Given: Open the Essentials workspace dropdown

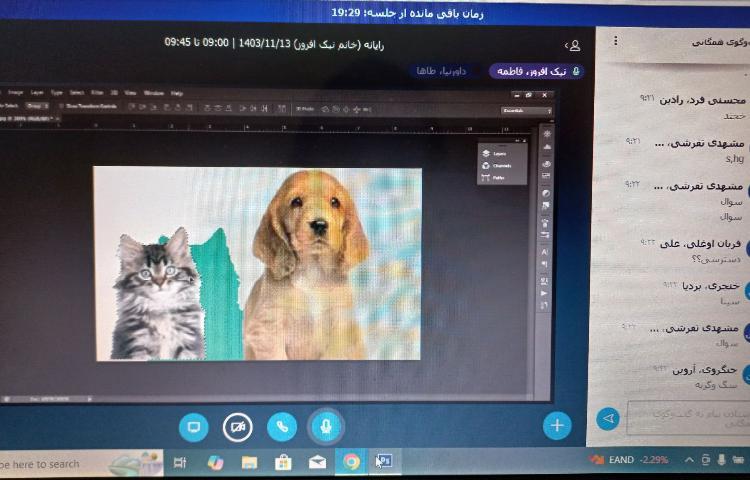Looking at the screenshot, I should (x=525, y=110).
